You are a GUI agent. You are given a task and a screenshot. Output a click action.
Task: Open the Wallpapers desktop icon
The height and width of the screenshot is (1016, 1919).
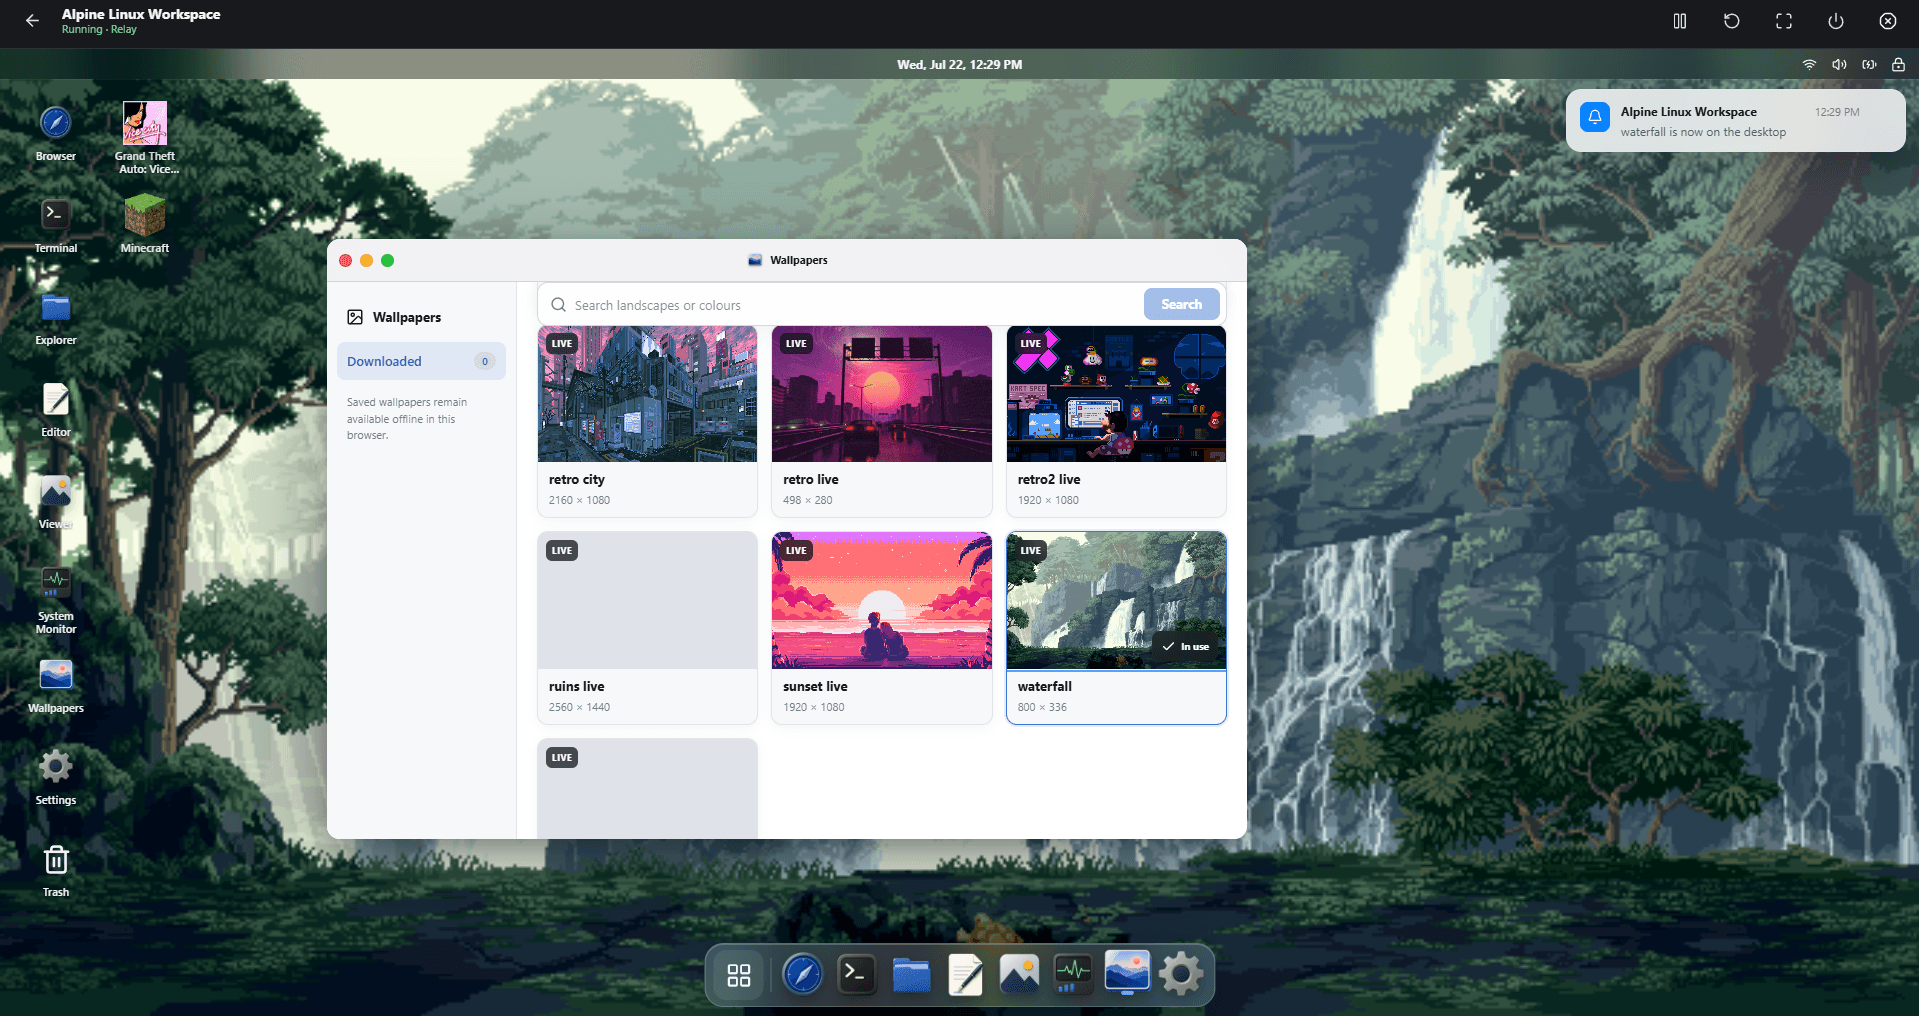pyautogui.click(x=56, y=685)
